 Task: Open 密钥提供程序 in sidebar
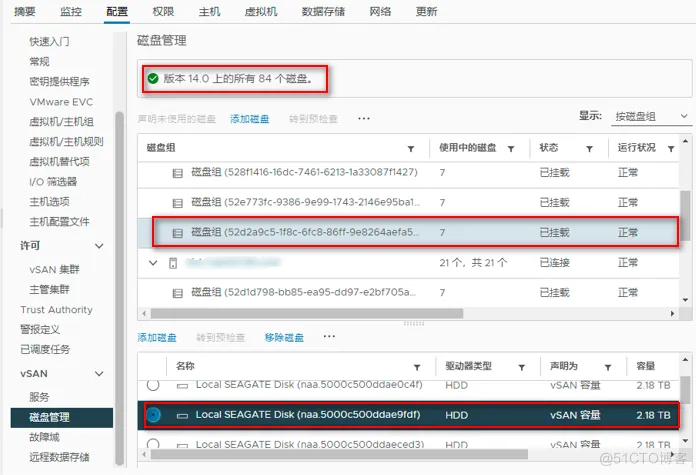click(59, 82)
